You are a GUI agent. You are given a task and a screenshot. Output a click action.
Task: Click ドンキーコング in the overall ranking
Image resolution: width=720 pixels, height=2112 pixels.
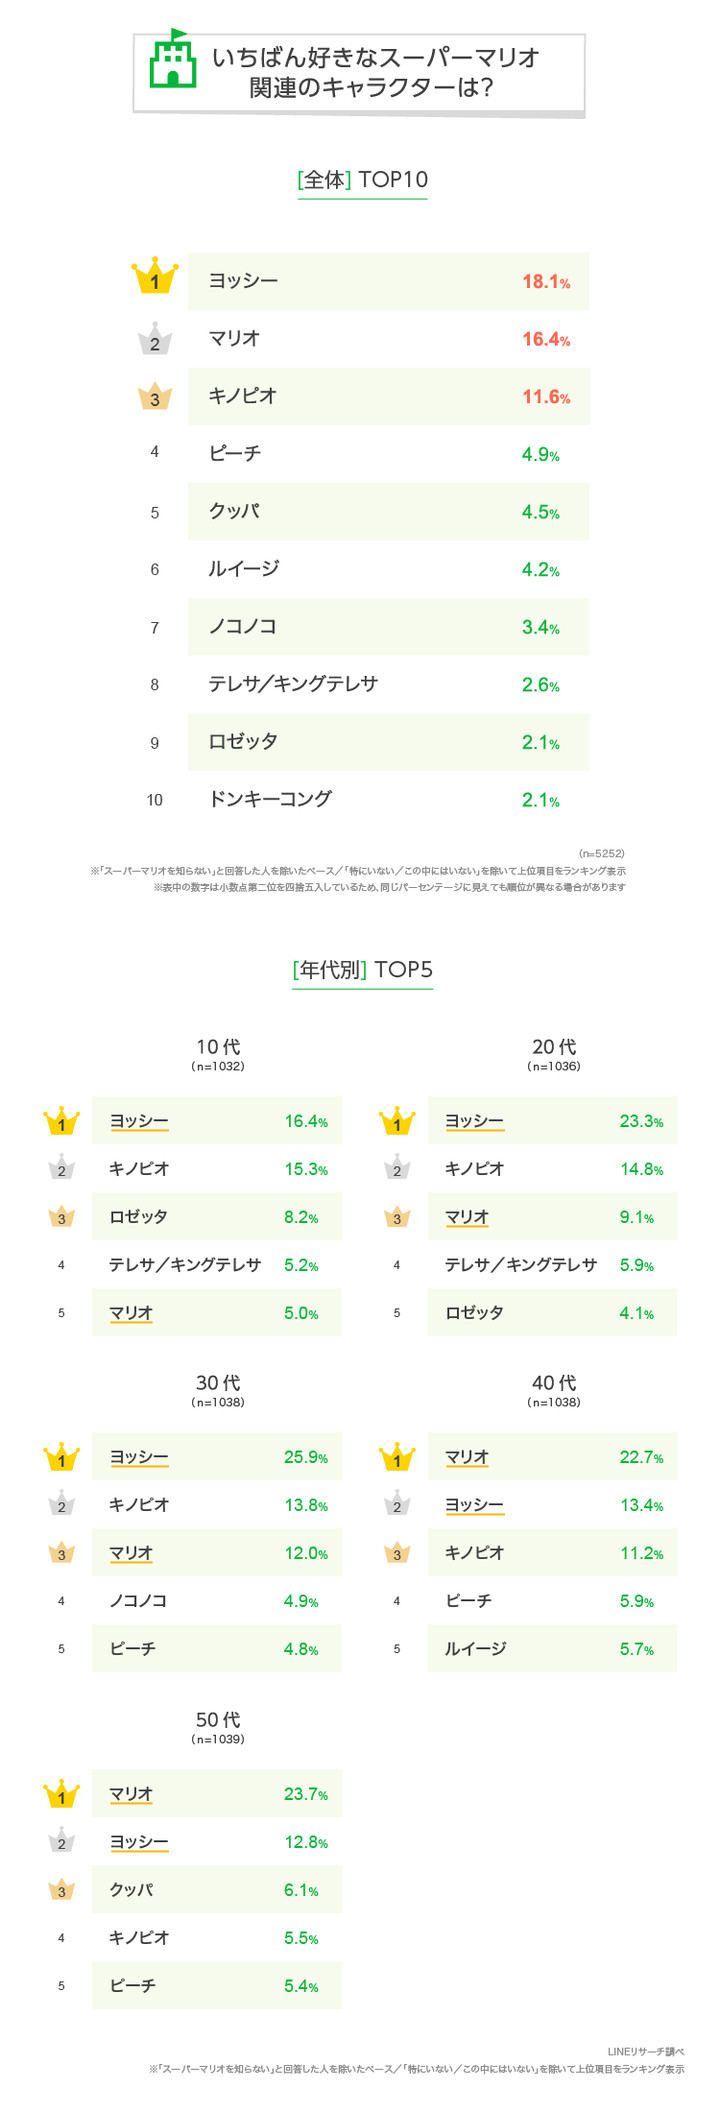(270, 799)
